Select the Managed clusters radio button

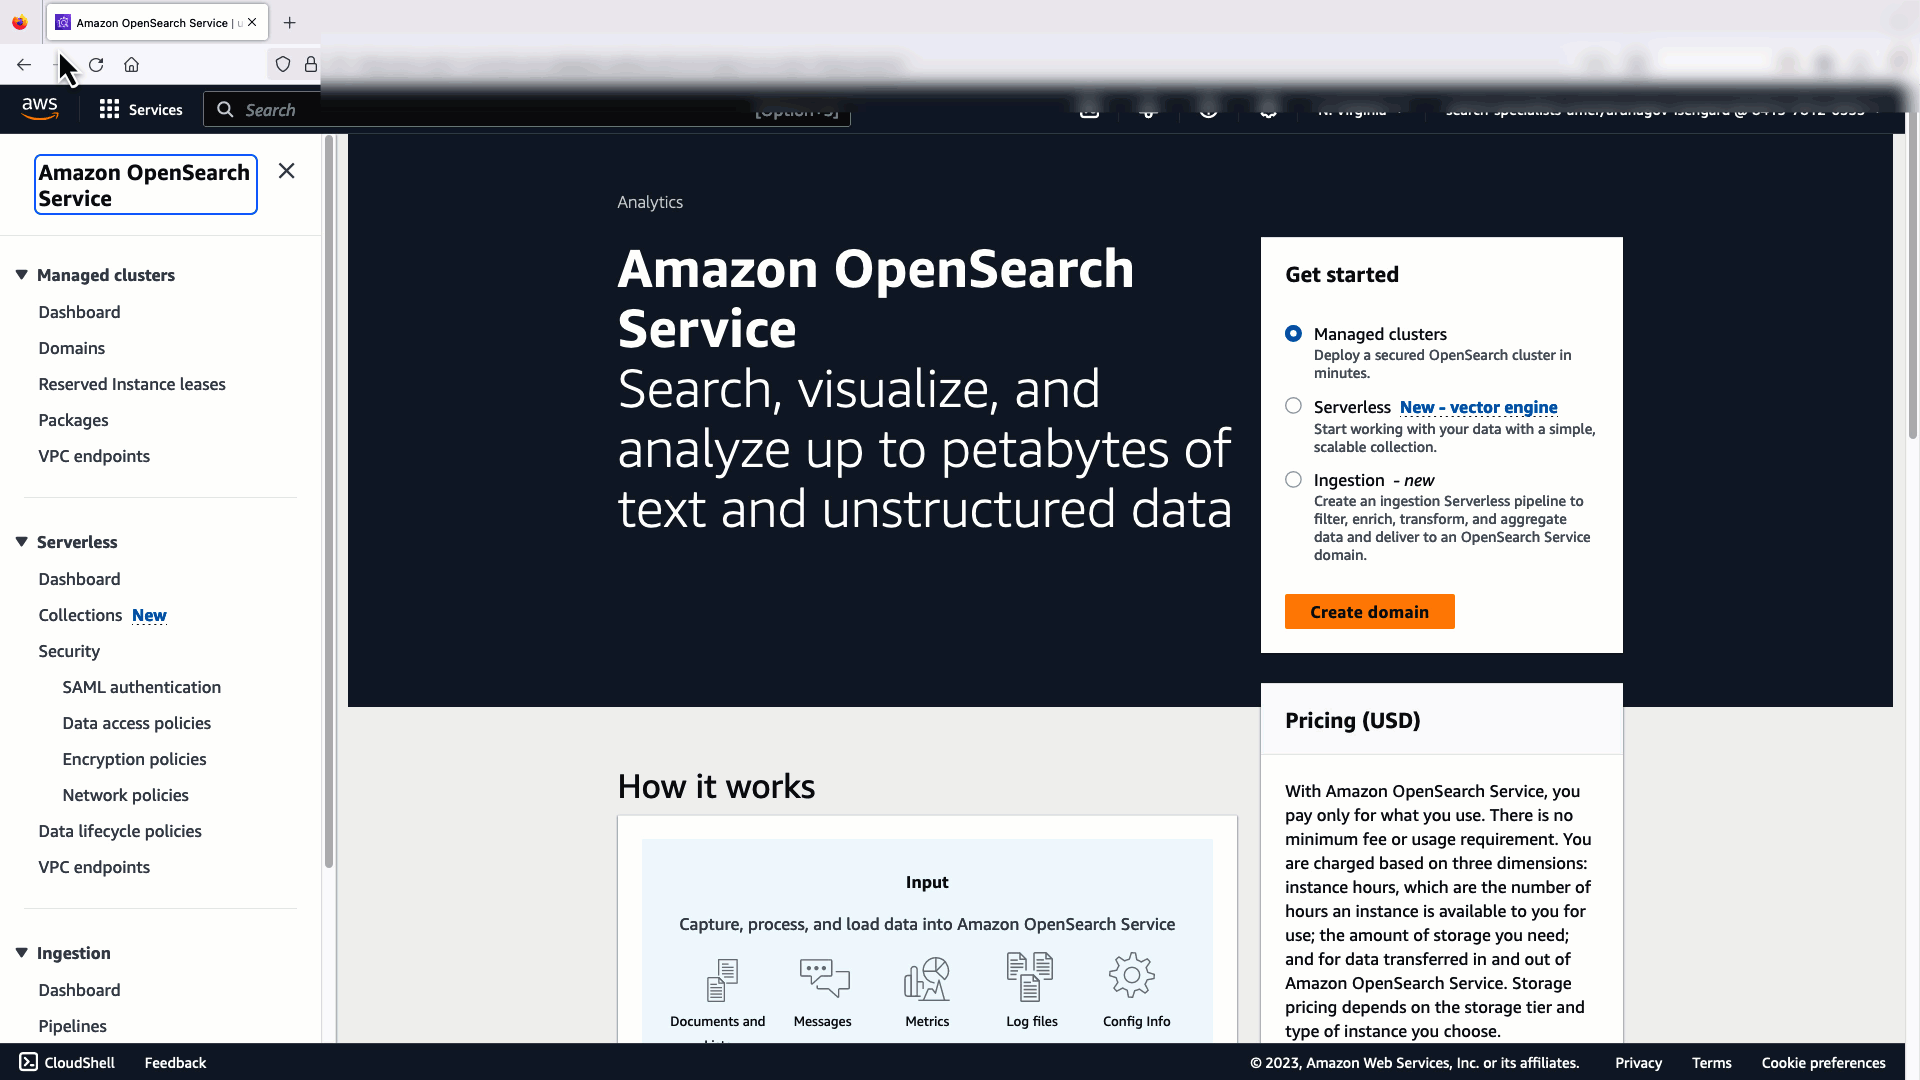pos(1293,334)
